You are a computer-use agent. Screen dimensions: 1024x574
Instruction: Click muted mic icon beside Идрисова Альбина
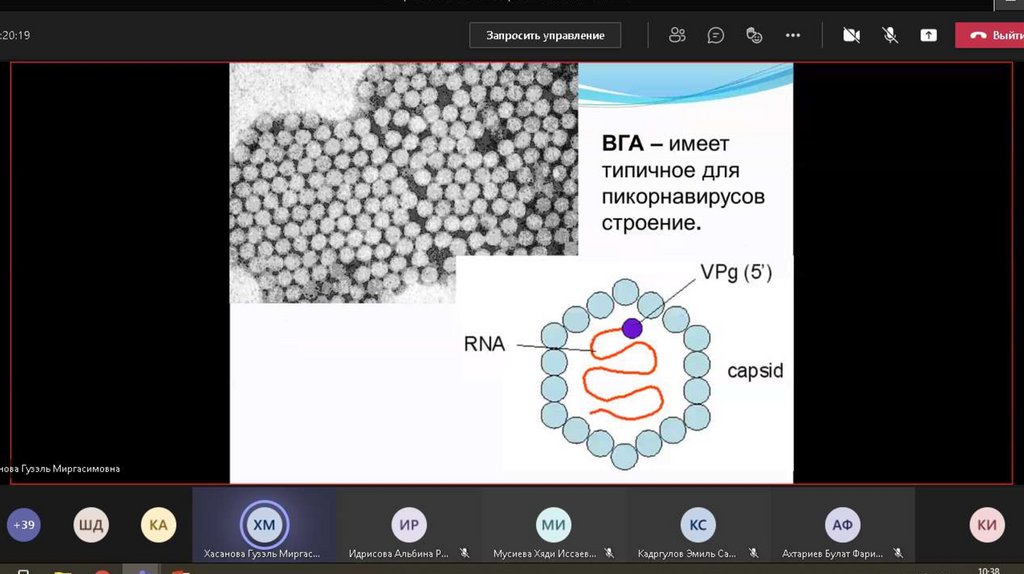464,553
